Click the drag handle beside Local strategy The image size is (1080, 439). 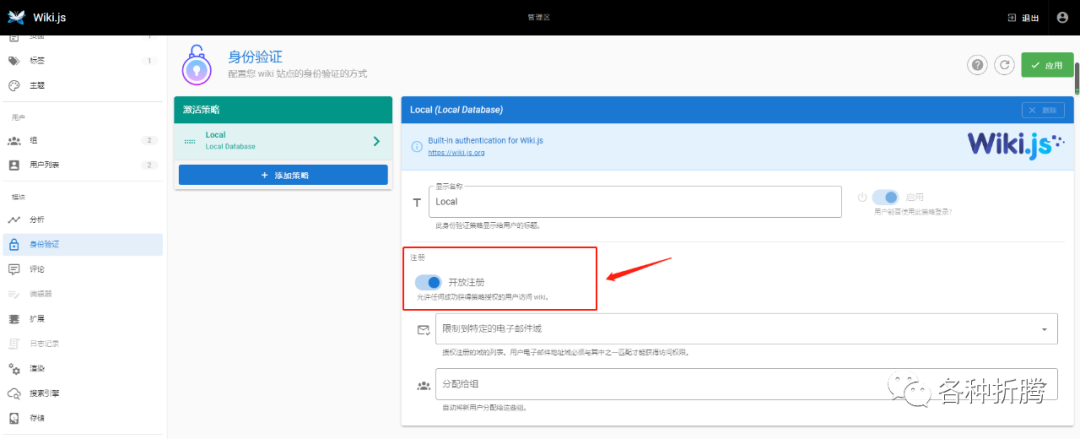[x=189, y=141]
